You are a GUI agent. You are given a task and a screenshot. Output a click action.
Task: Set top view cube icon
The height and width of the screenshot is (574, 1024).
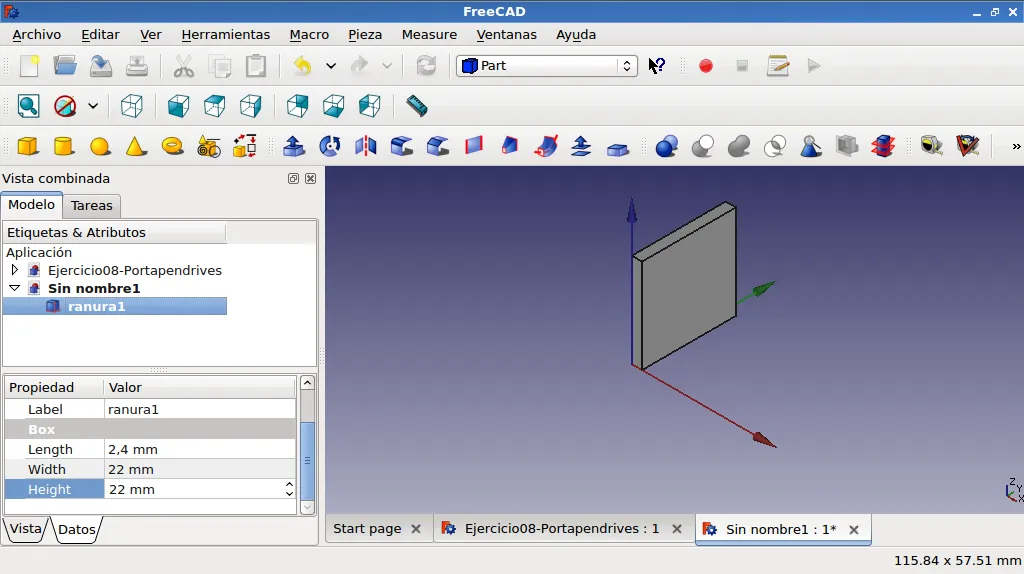coord(214,106)
